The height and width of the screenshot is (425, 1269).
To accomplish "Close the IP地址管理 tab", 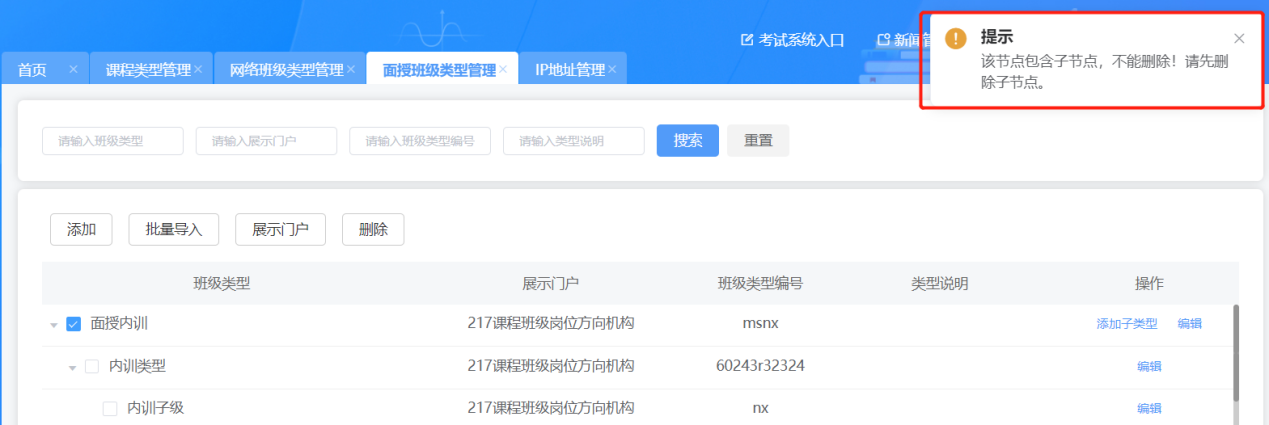I will pyautogui.click(x=612, y=69).
